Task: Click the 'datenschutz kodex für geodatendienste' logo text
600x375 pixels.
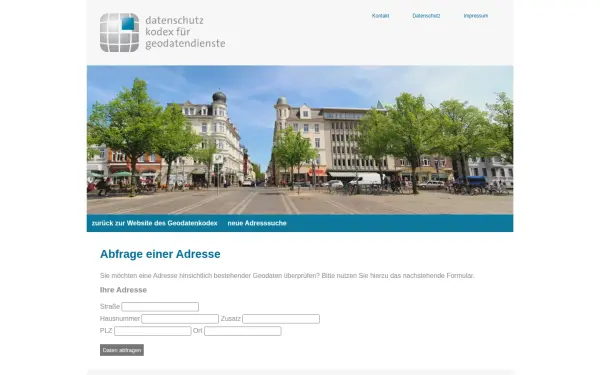Action: tap(185, 32)
